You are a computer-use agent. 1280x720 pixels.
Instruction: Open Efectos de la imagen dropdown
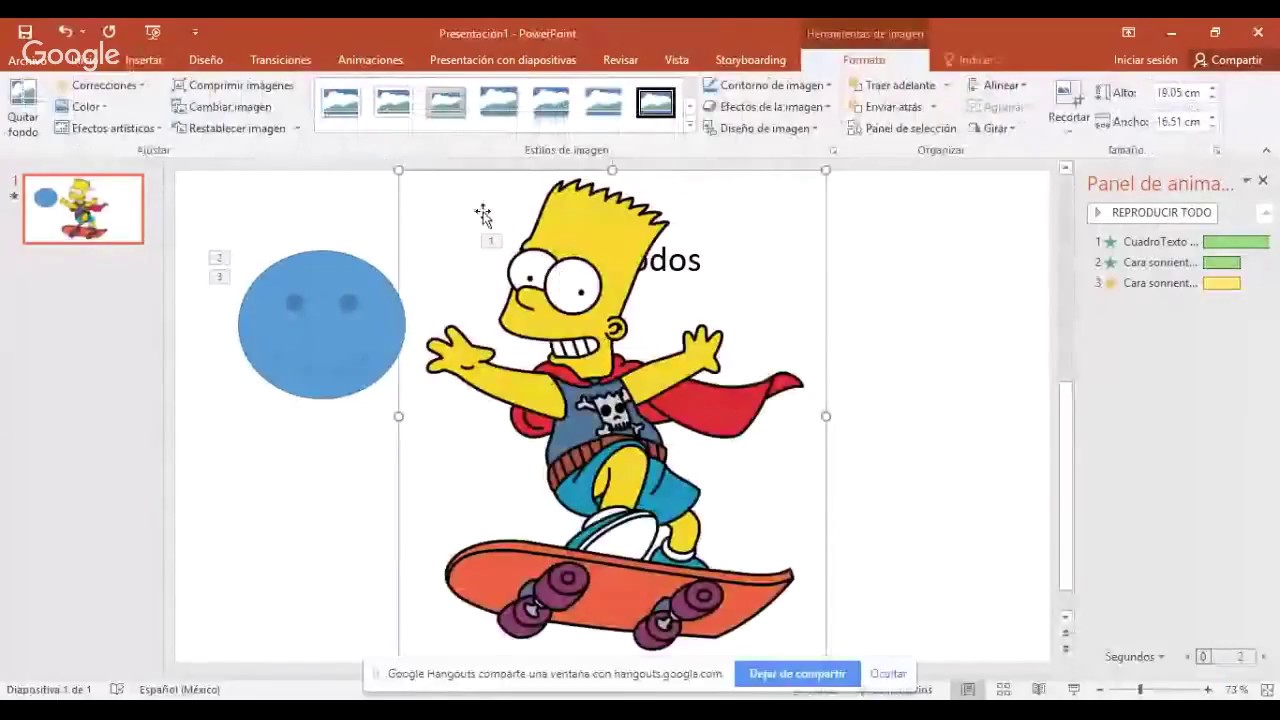767,107
